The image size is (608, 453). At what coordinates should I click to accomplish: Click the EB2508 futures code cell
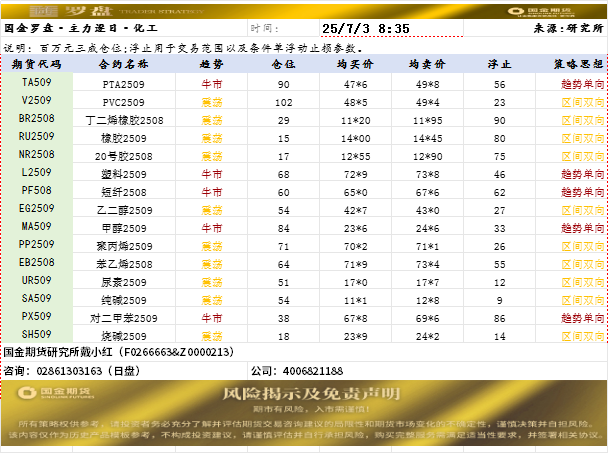pos(37,262)
